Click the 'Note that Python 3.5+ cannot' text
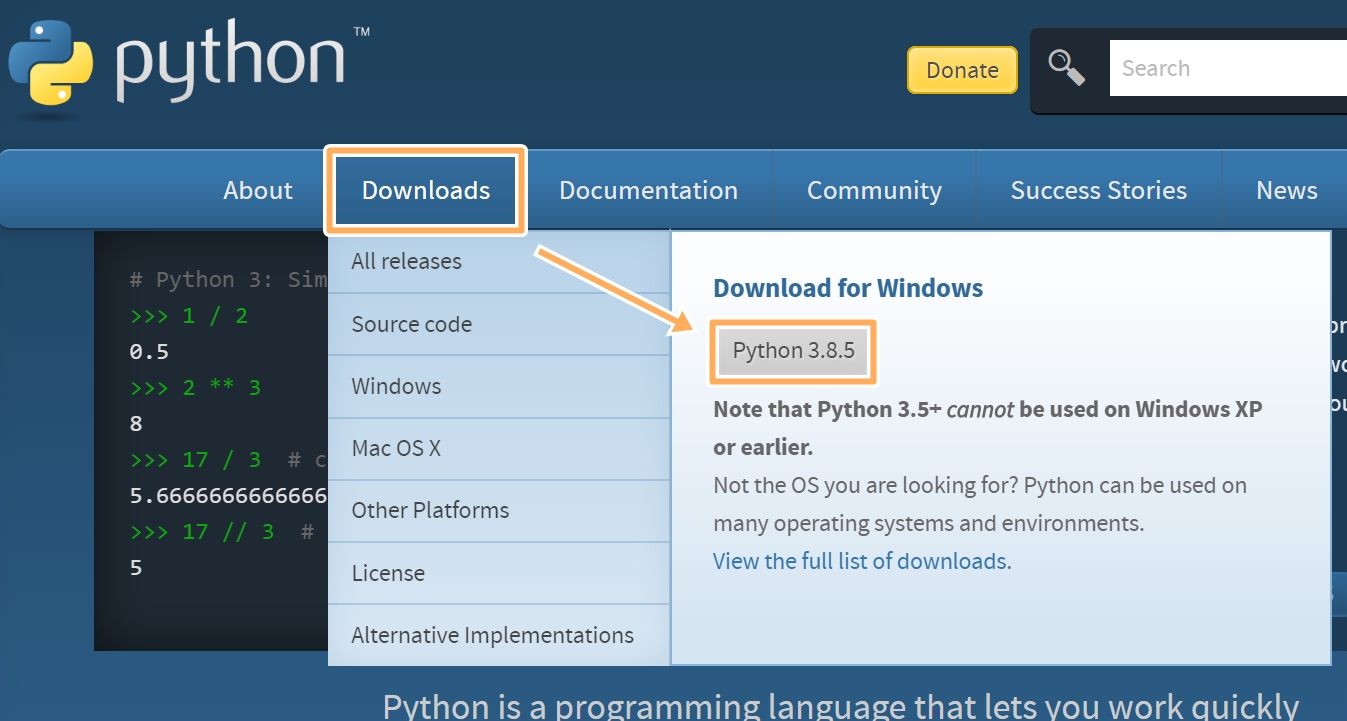1347x721 pixels. (863, 410)
